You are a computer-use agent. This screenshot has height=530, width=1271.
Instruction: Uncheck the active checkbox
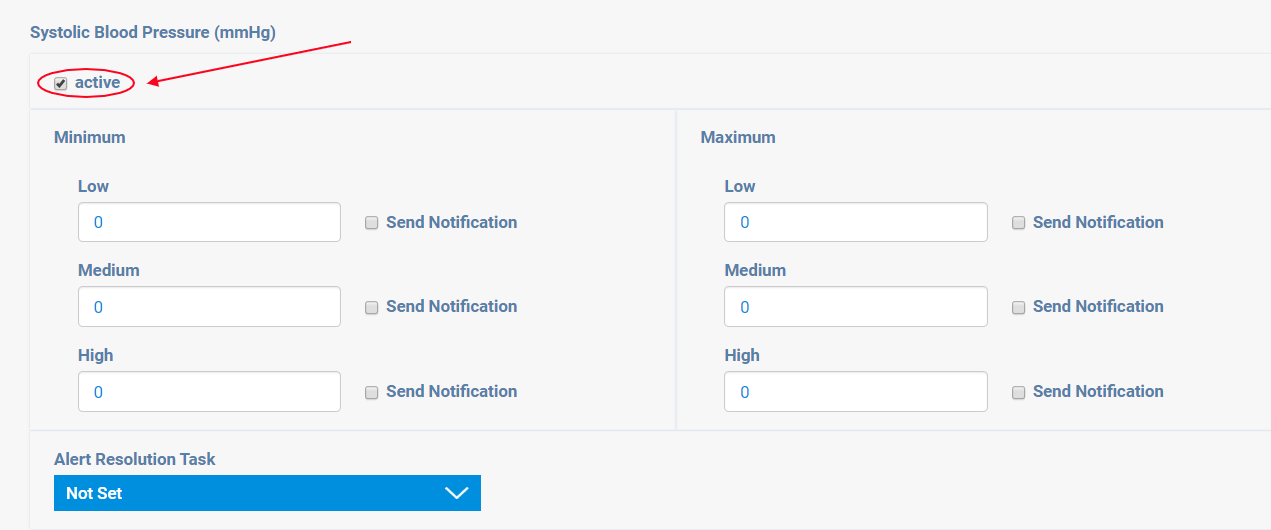61,83
